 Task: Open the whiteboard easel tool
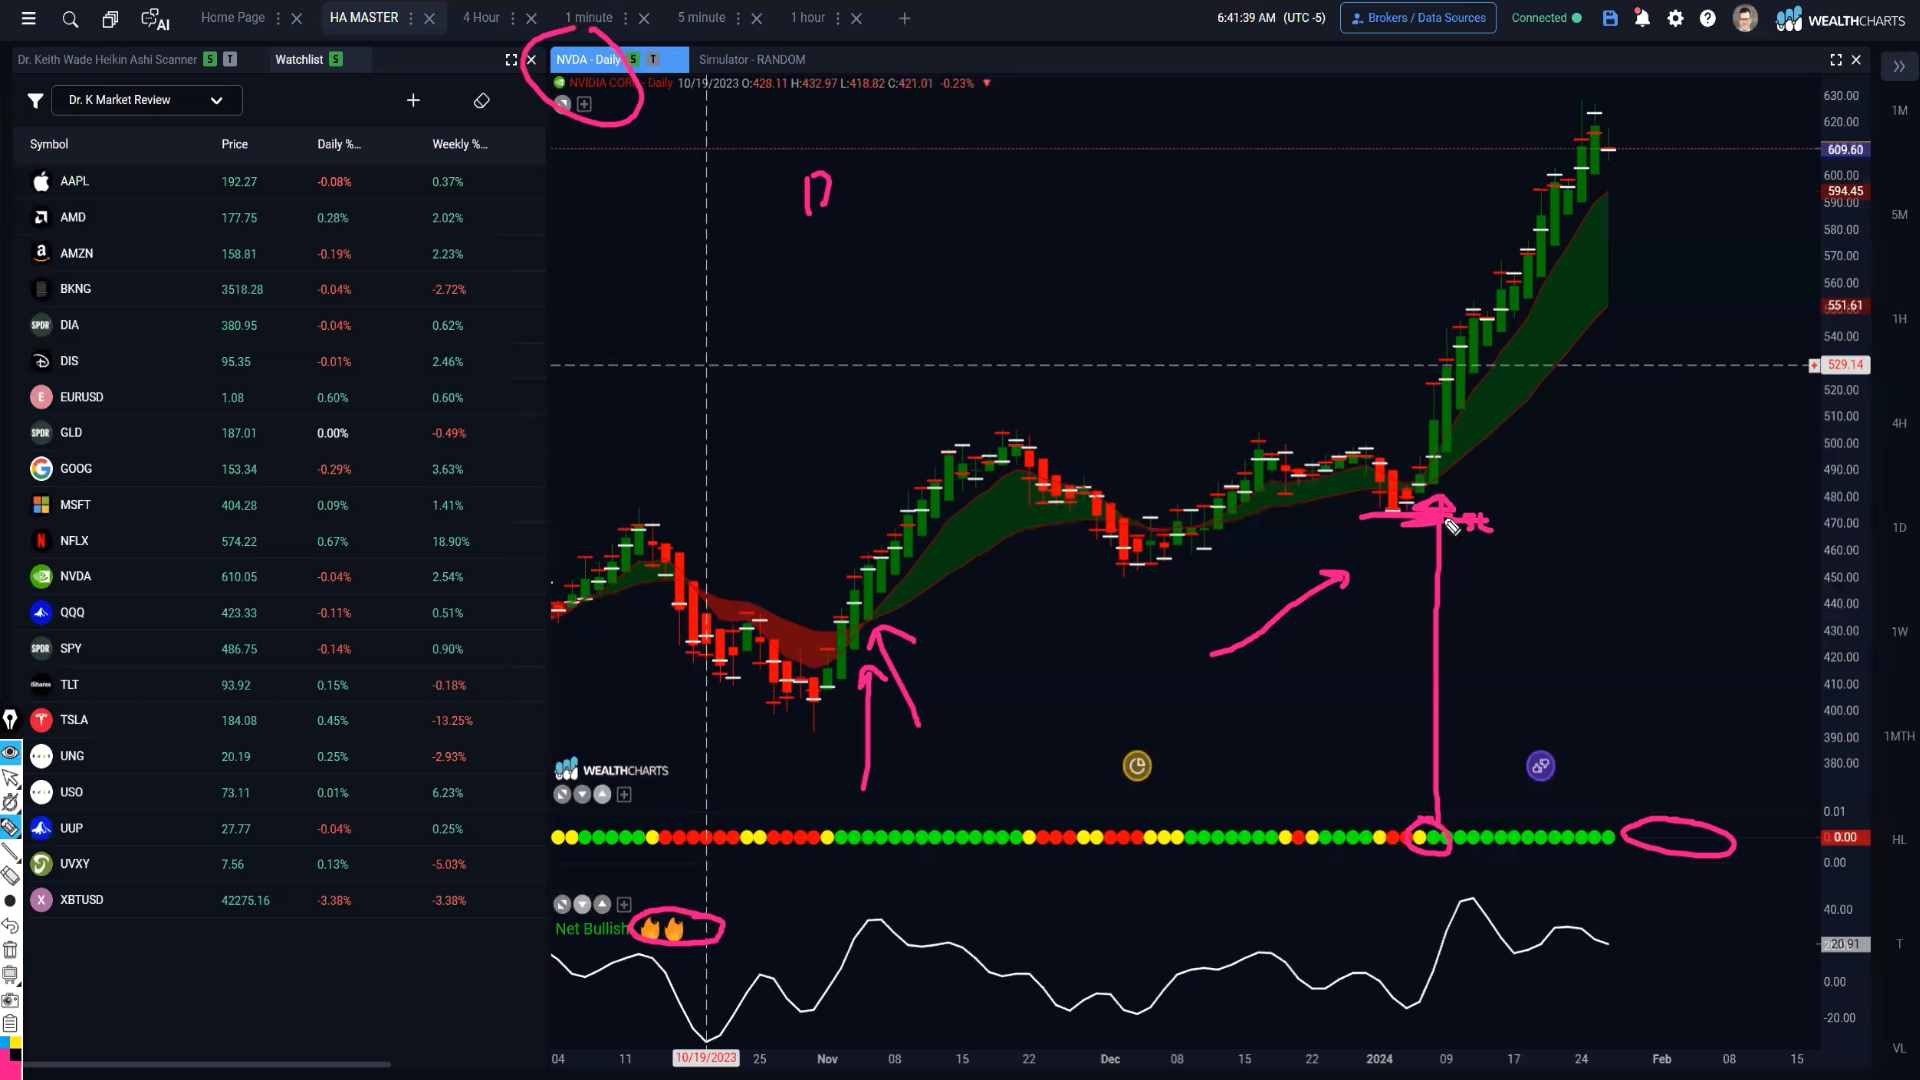10,975
